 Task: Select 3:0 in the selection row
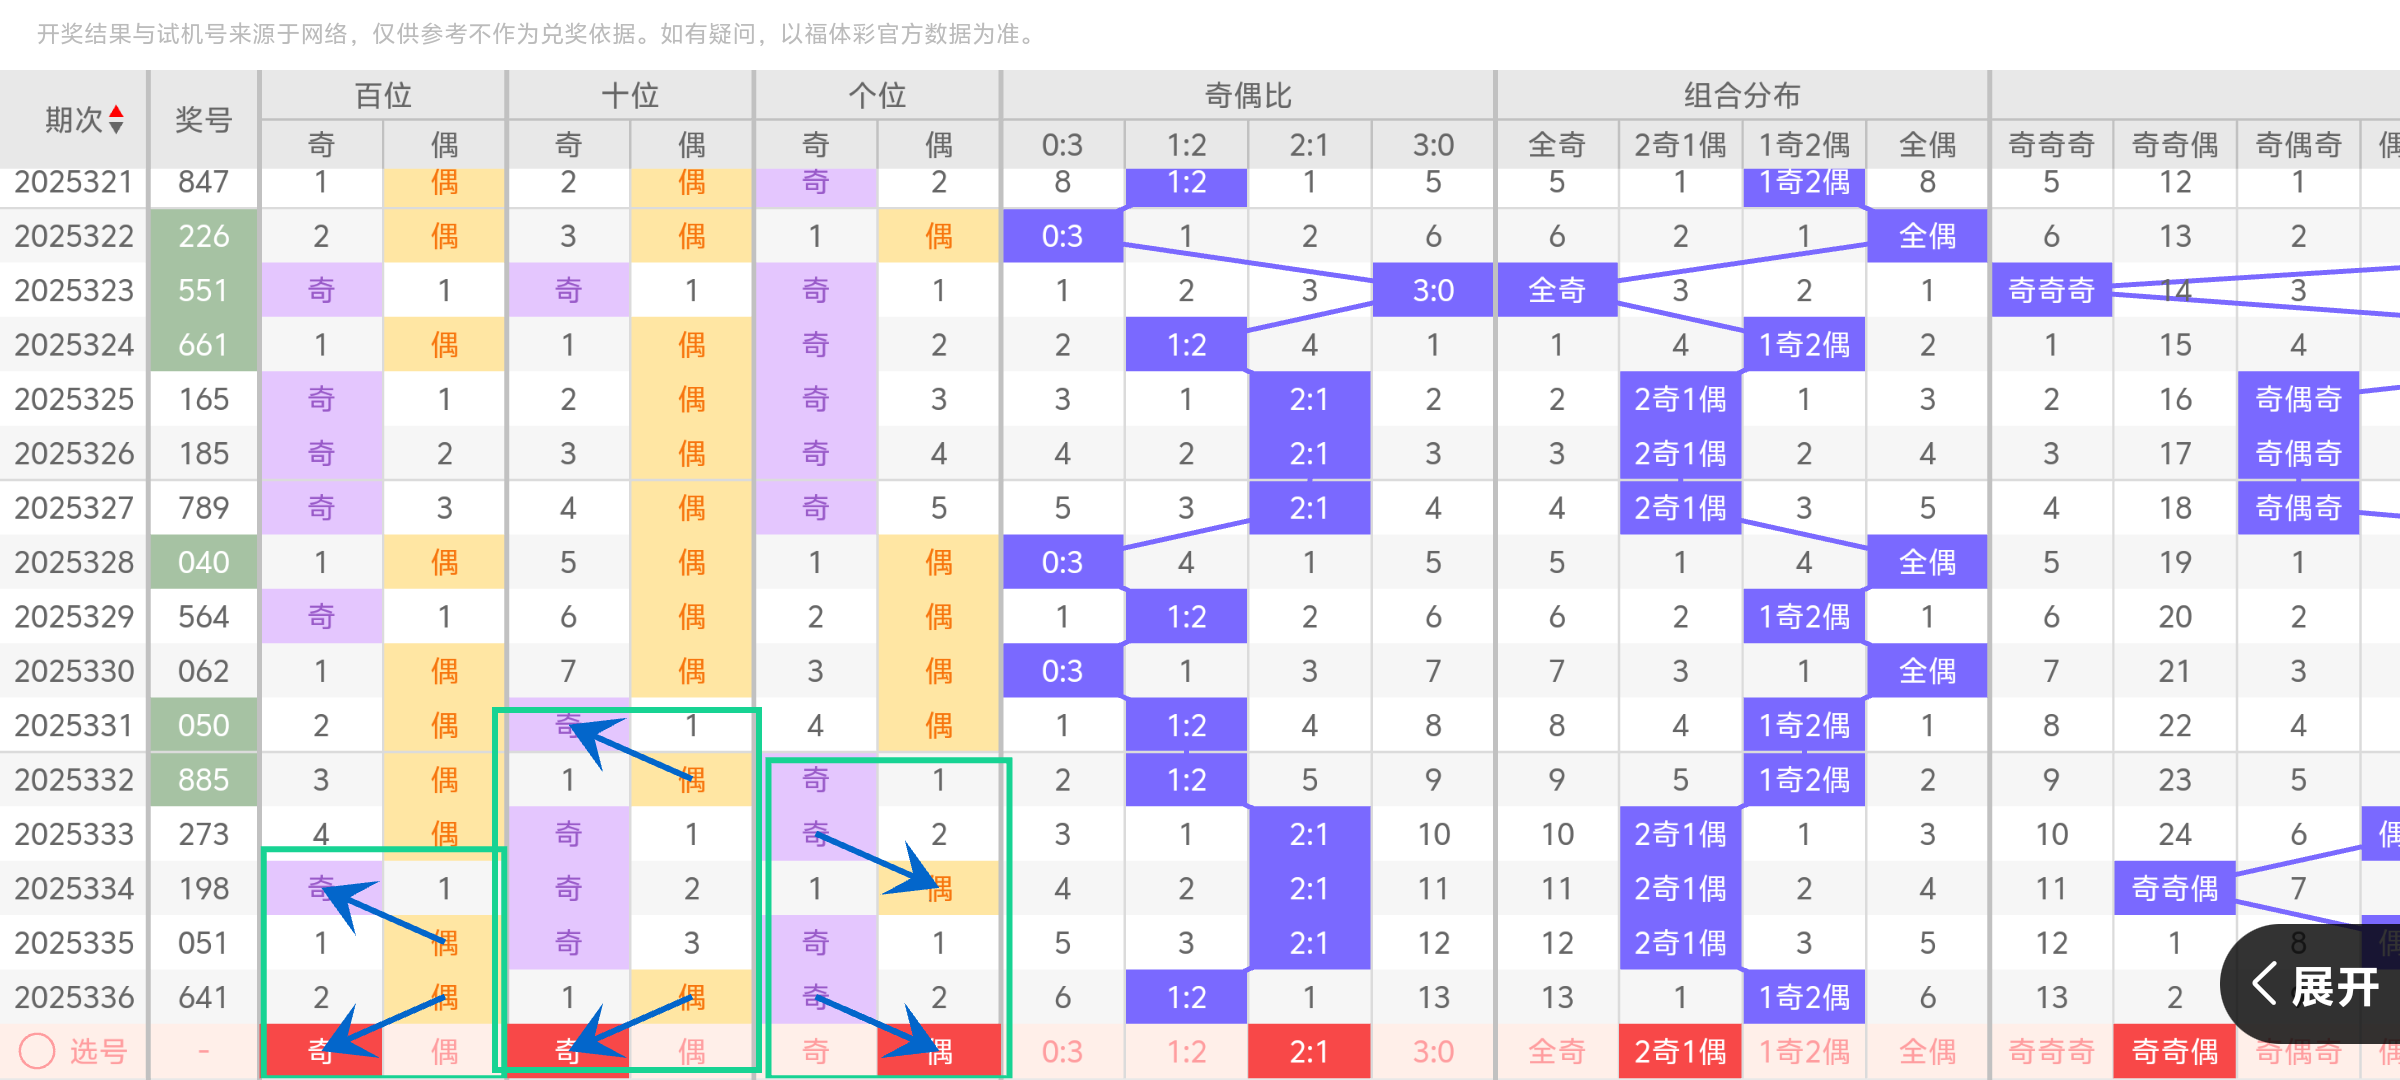click(1432, 1051)
